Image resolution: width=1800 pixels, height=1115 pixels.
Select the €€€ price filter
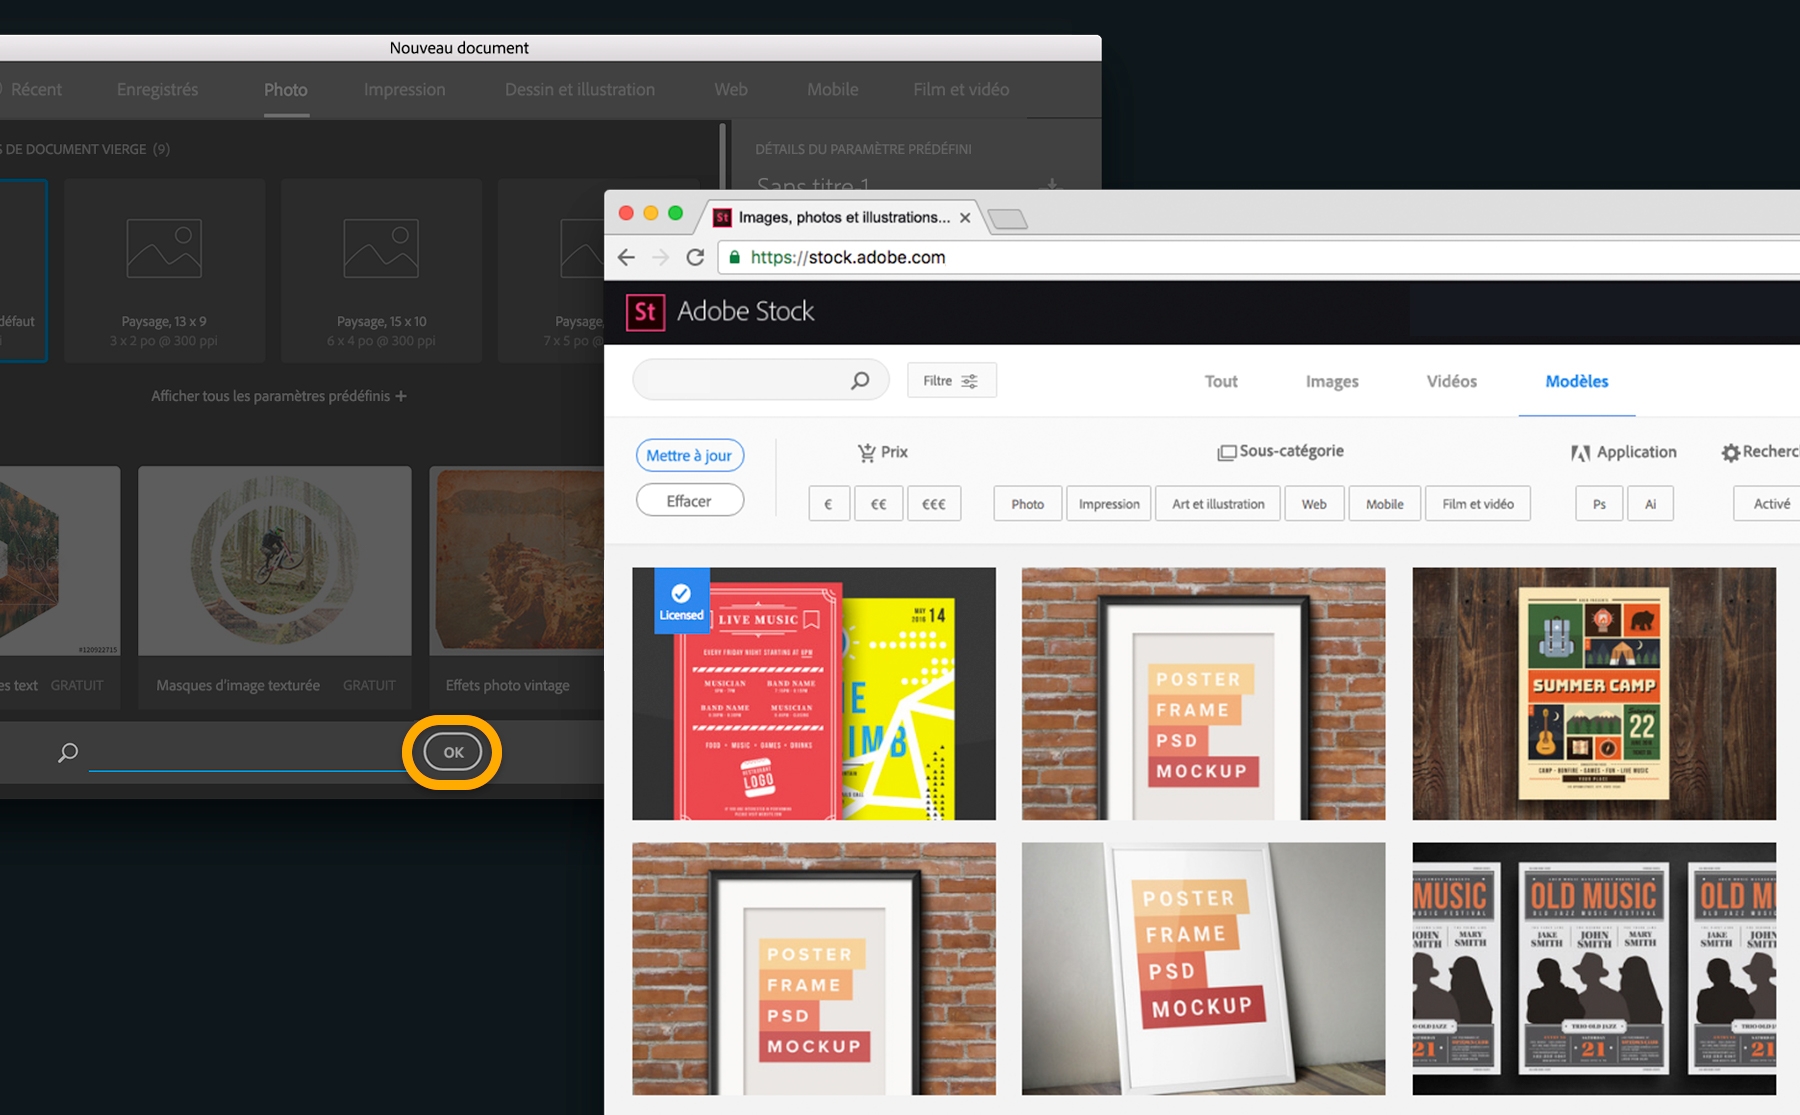tap(933, 503)
